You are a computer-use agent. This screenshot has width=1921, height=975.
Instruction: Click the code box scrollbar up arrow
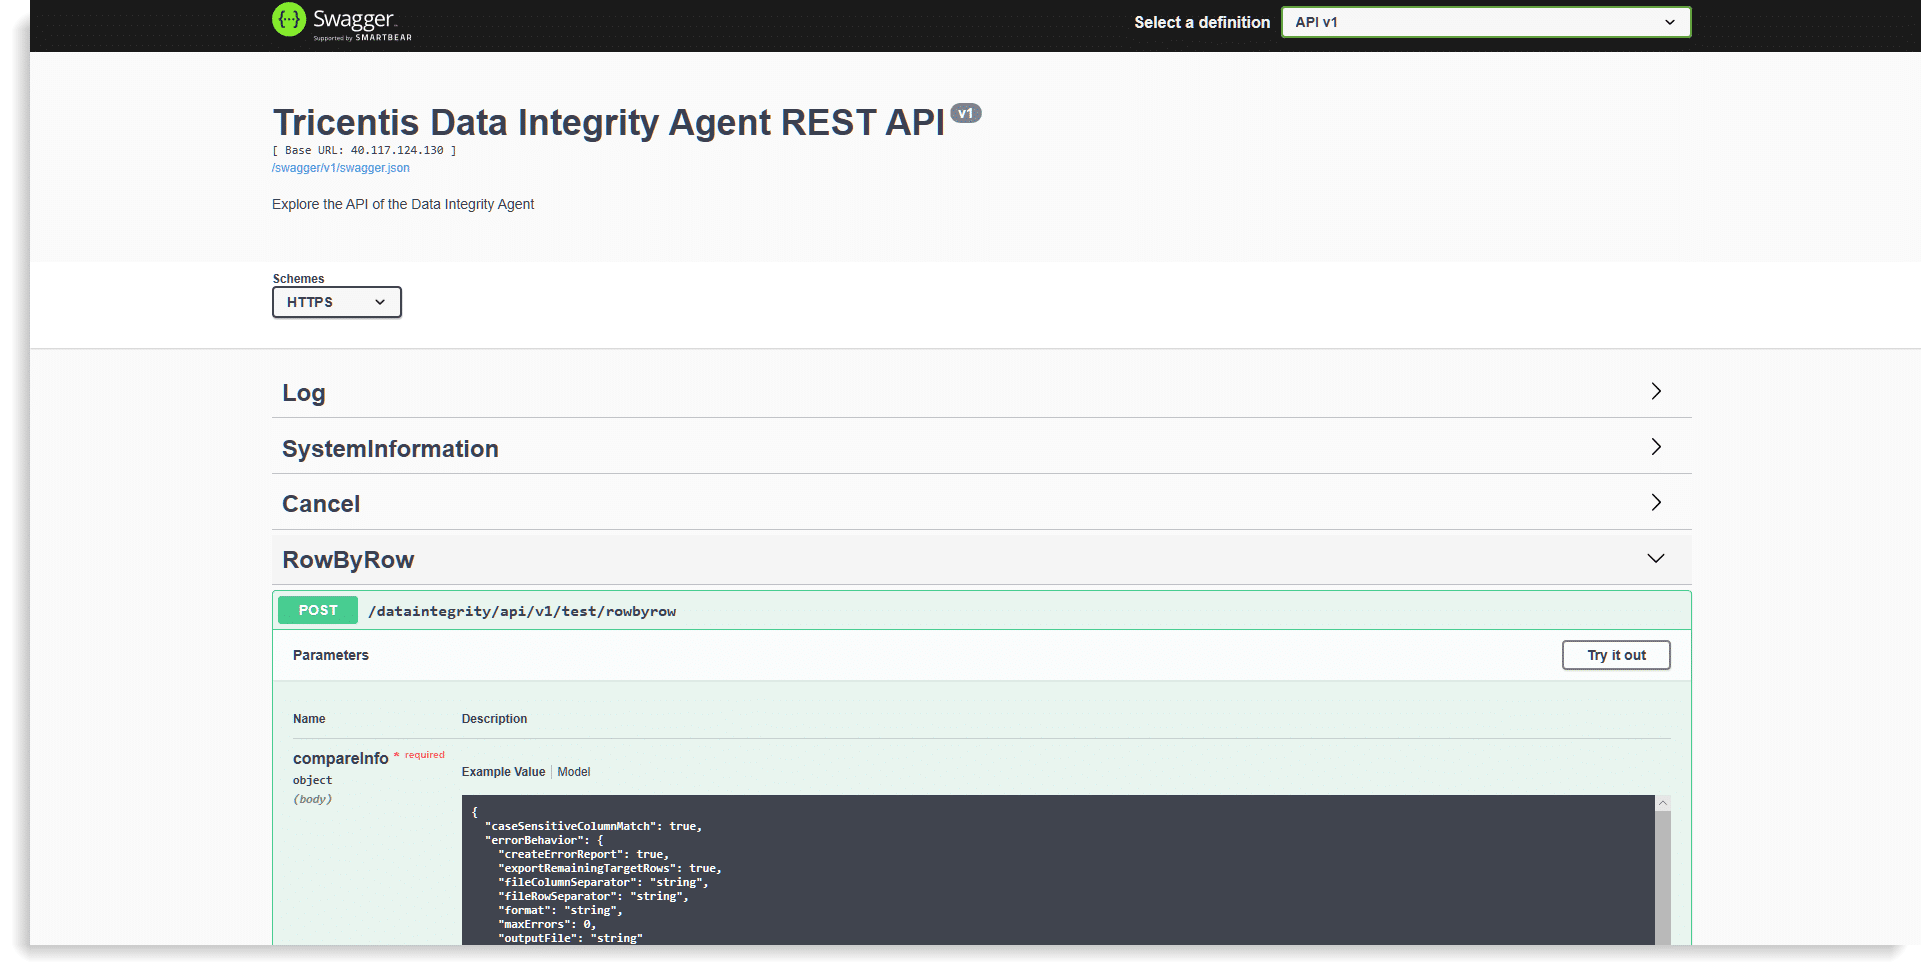[1663, 803]
